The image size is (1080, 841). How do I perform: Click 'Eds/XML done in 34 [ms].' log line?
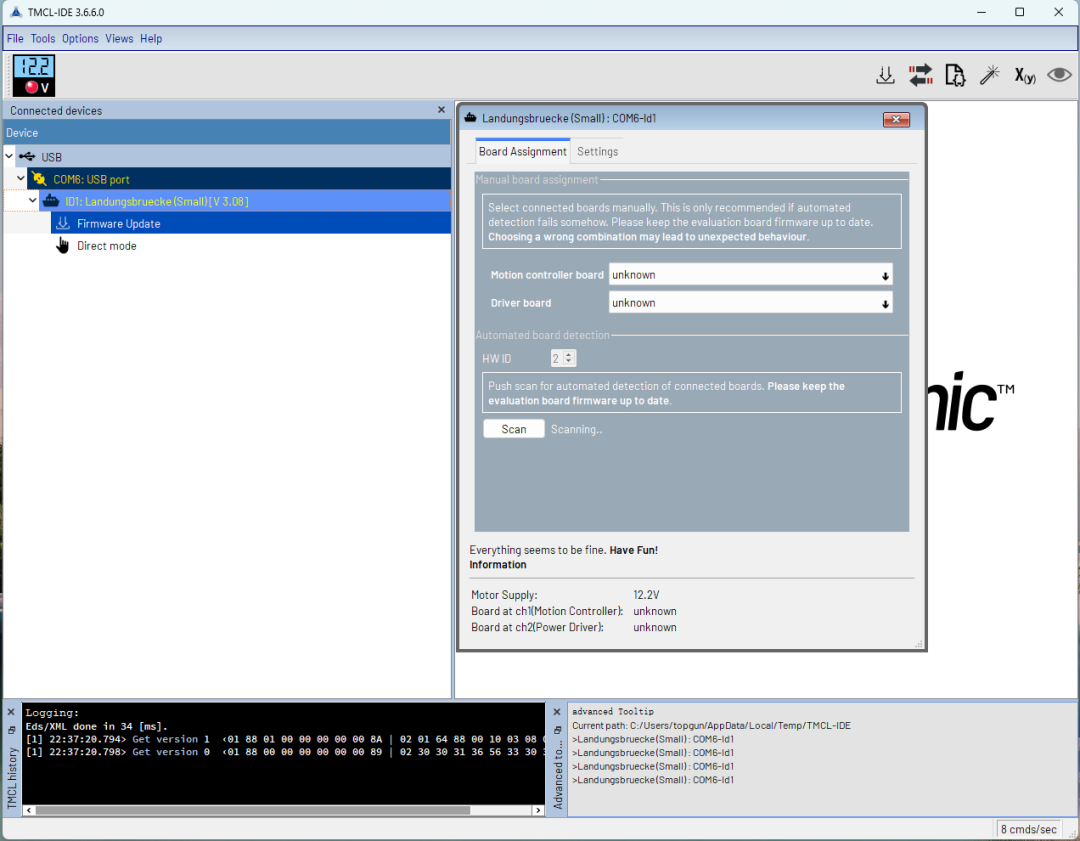coord(96,726)
